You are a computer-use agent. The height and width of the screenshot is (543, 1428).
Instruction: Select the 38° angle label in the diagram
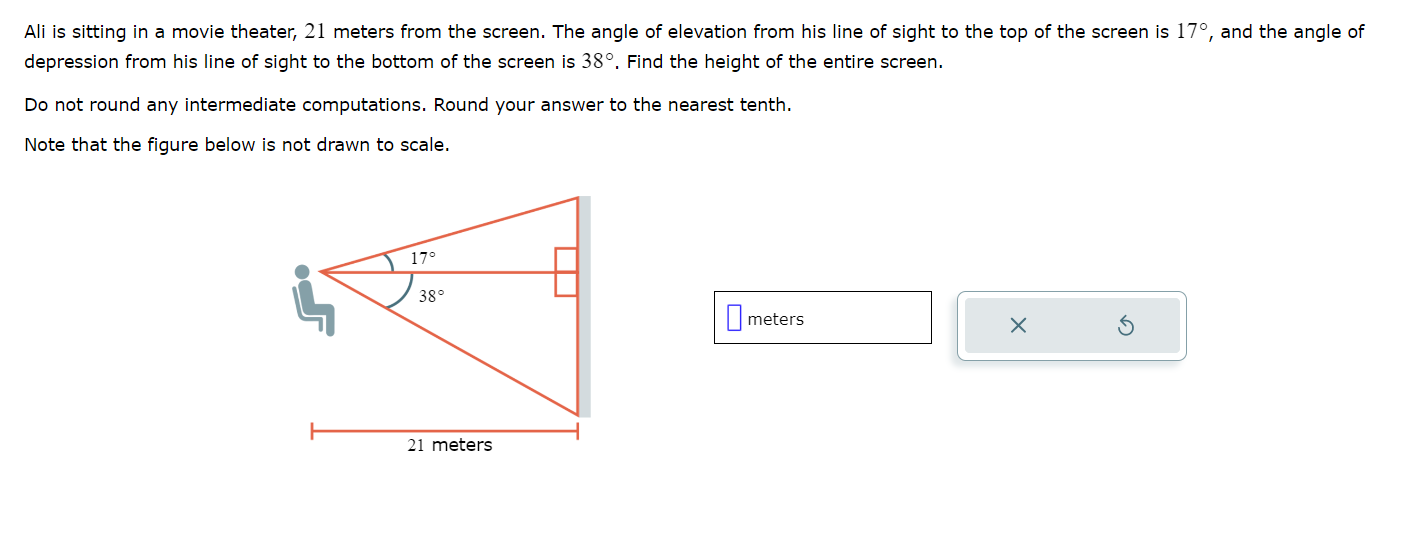pos(431,296)
